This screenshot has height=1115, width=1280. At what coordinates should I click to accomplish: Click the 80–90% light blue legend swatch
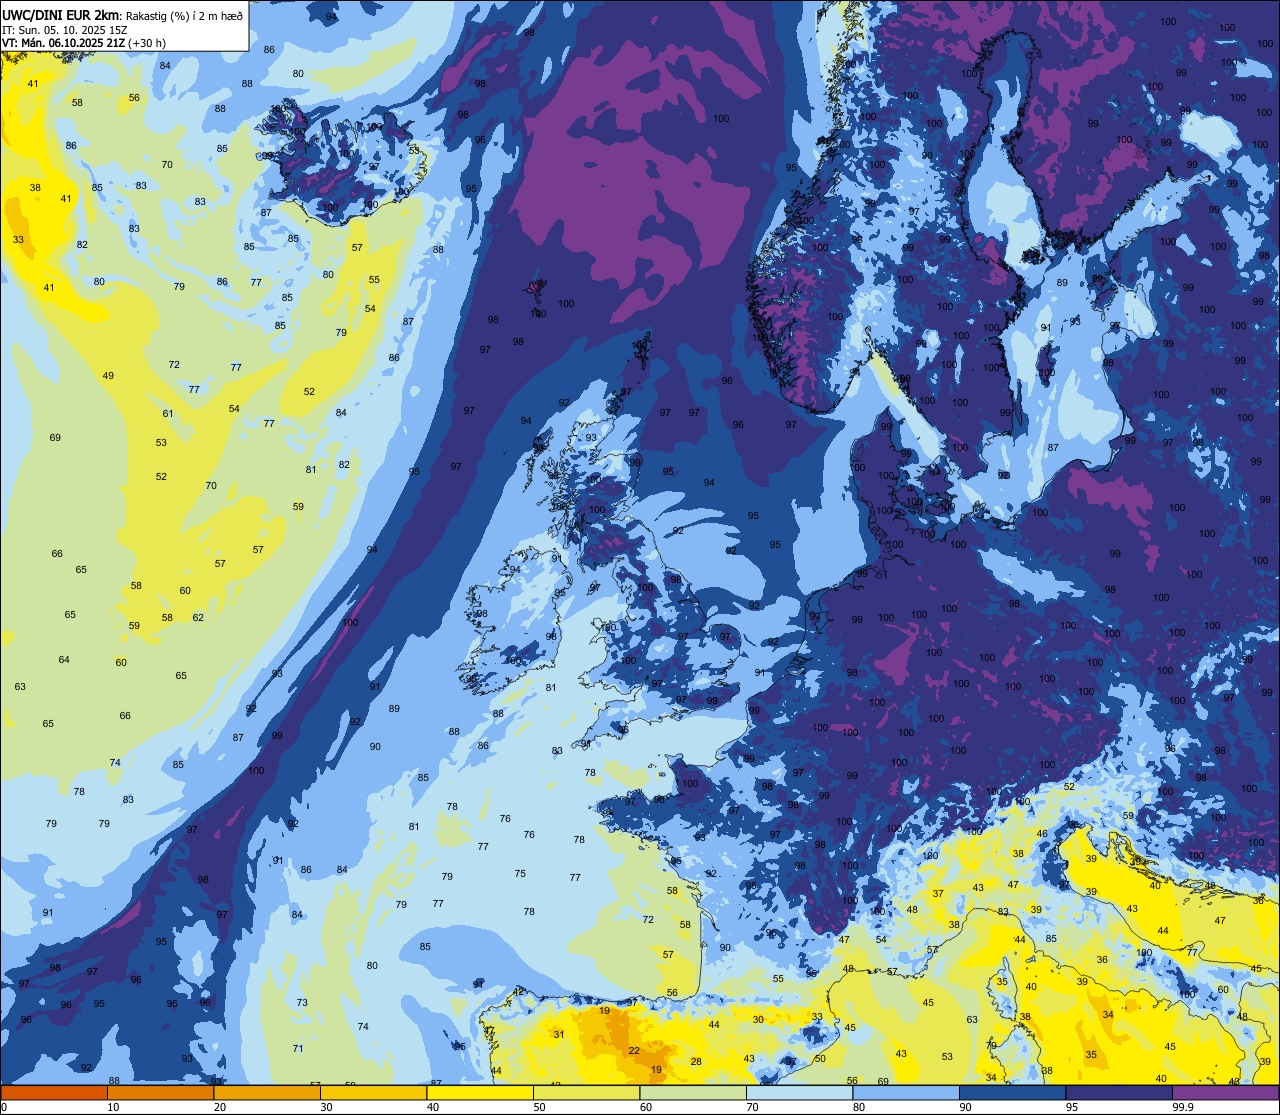(x=906, y=1092)
